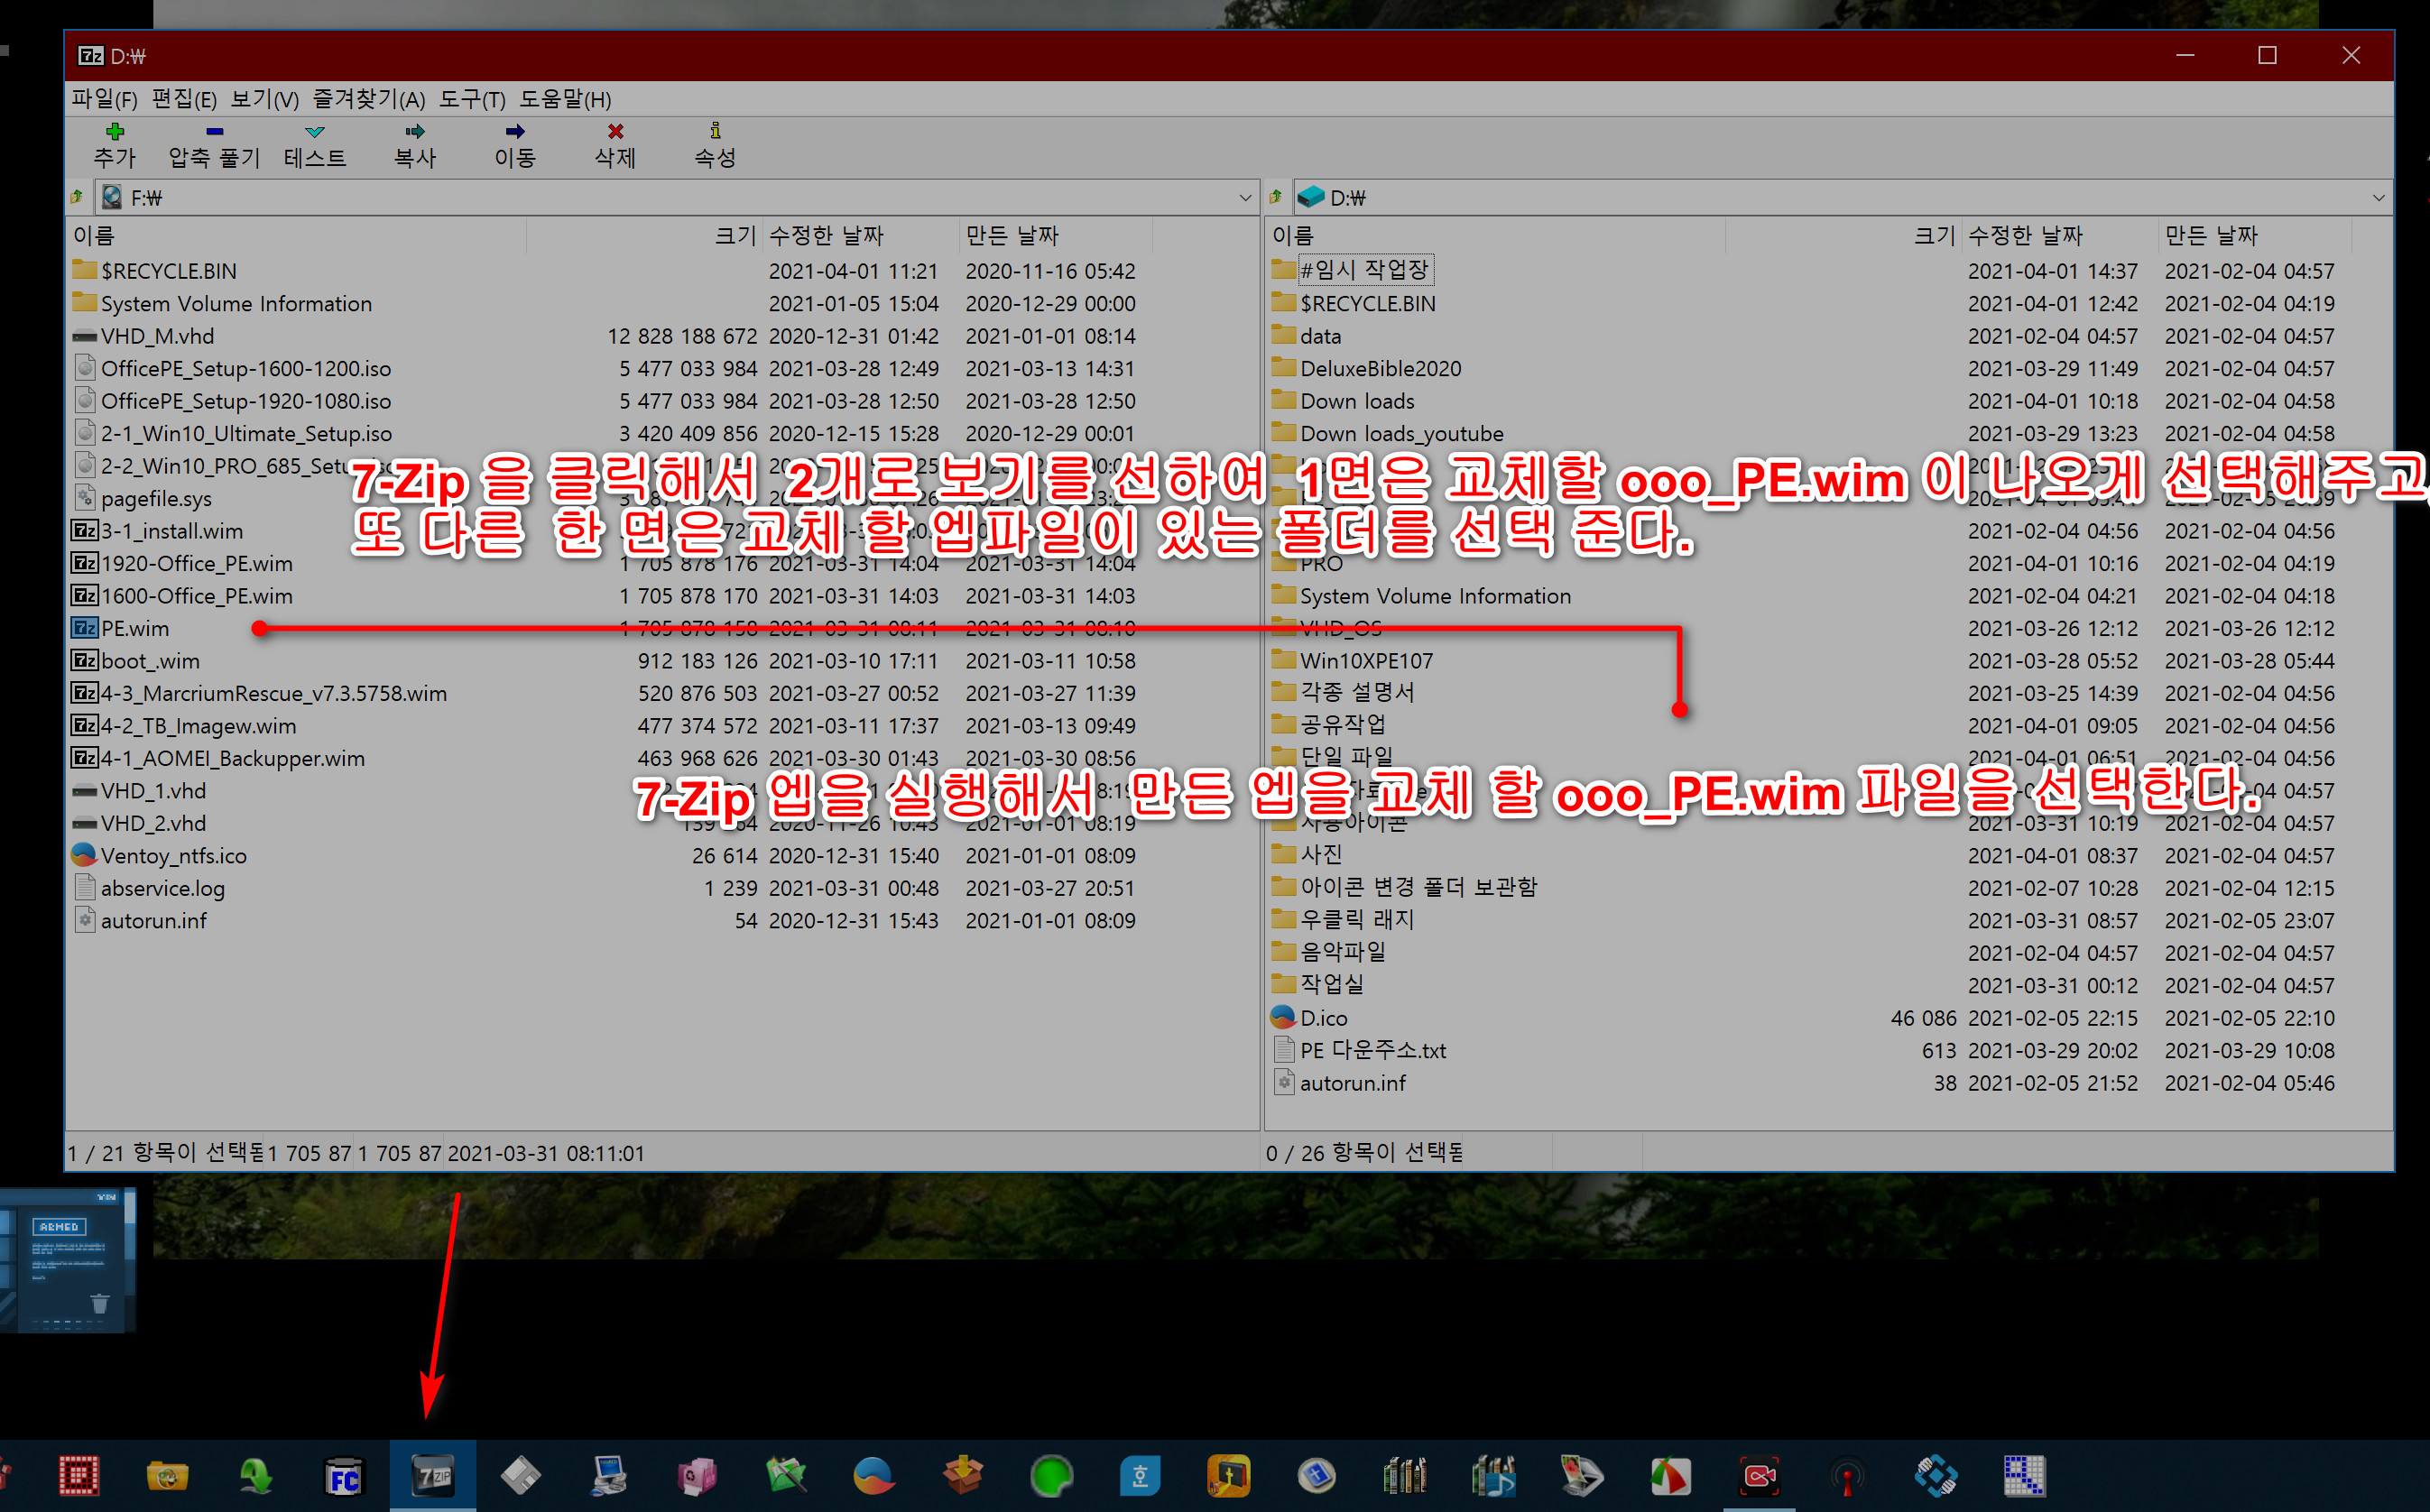Click the red antenna taskbar icon

(x=1847, y=1476)
